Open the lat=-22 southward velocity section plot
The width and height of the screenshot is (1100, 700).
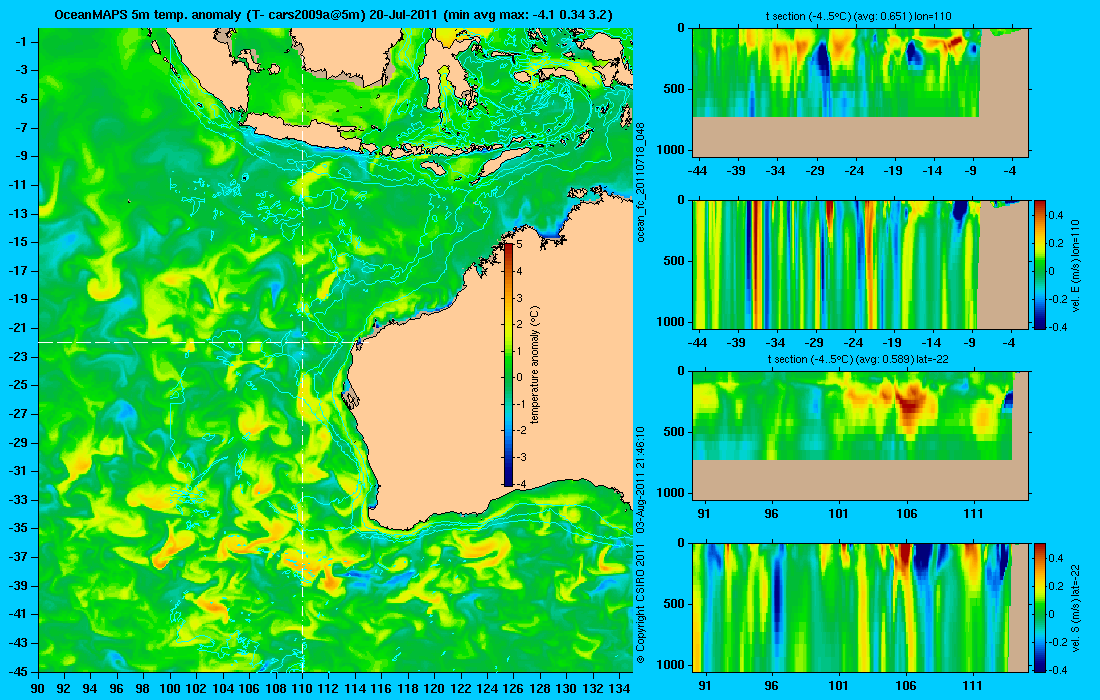(860, 607)
